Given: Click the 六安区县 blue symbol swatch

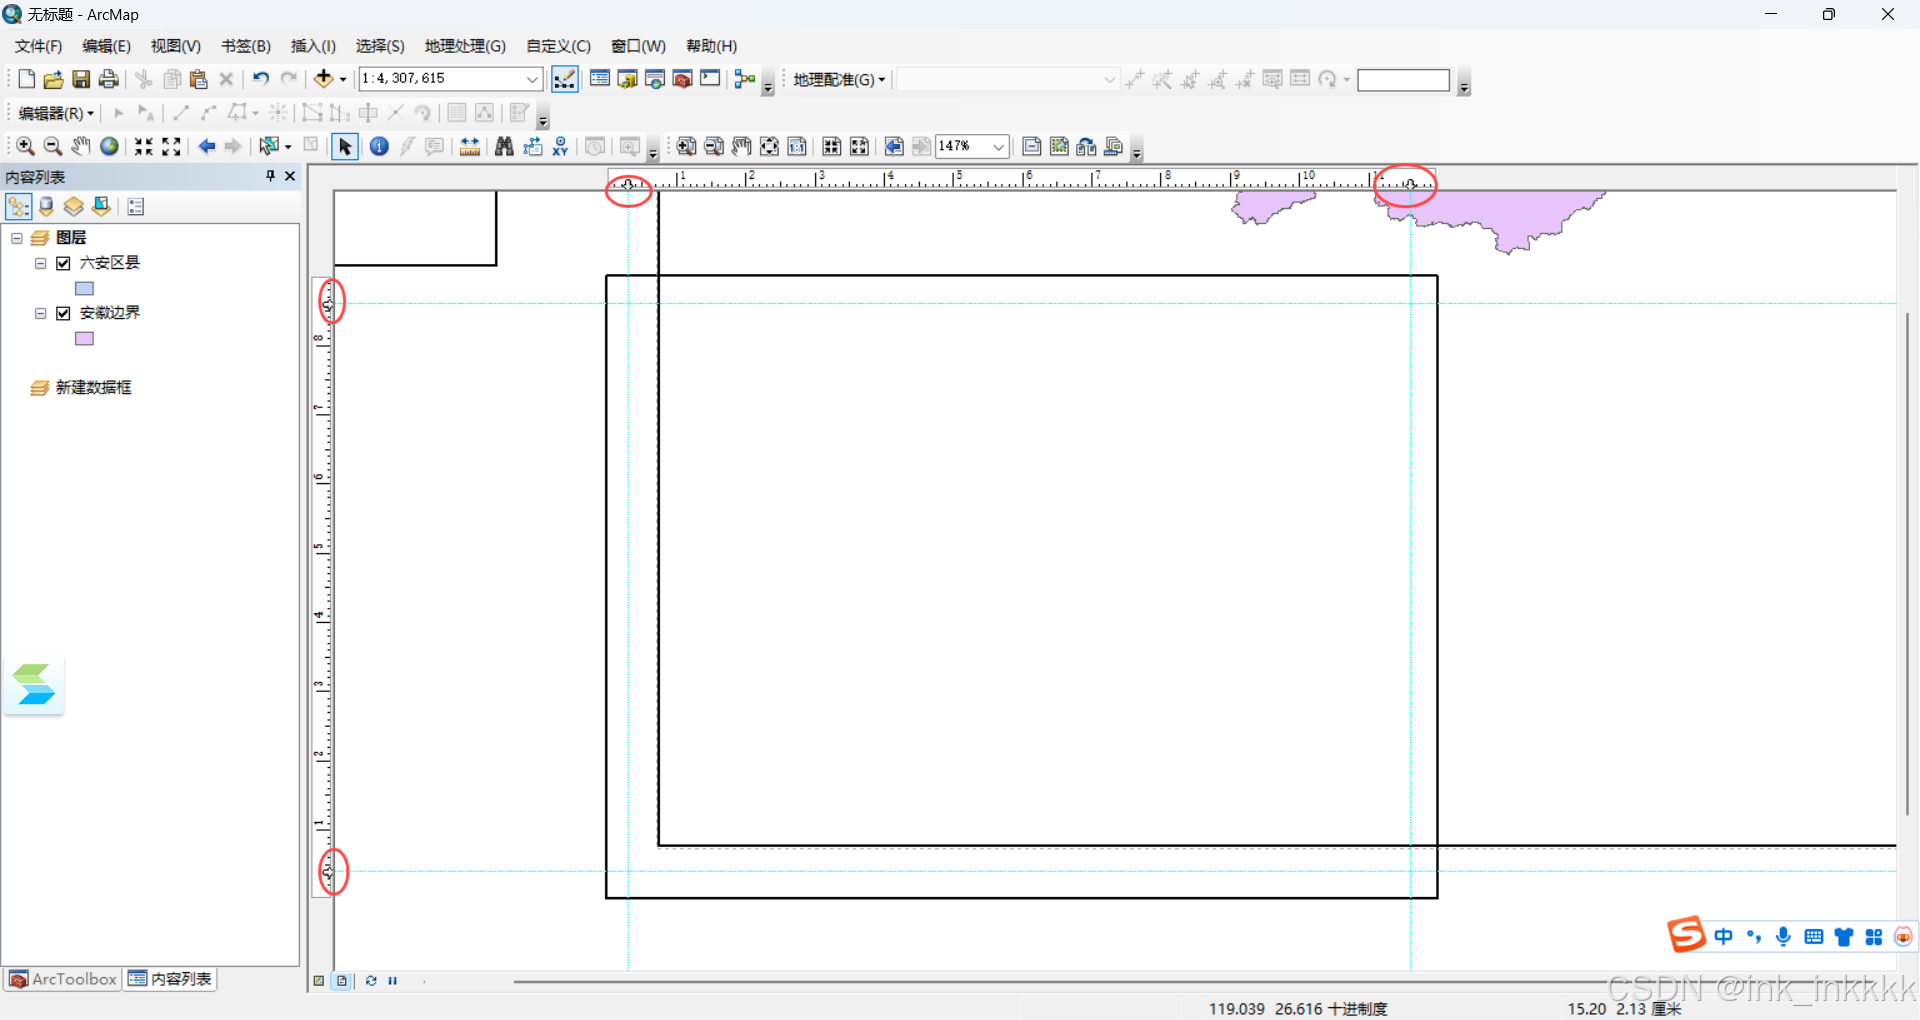Looking at the screenshot, I should coord(85,288).
